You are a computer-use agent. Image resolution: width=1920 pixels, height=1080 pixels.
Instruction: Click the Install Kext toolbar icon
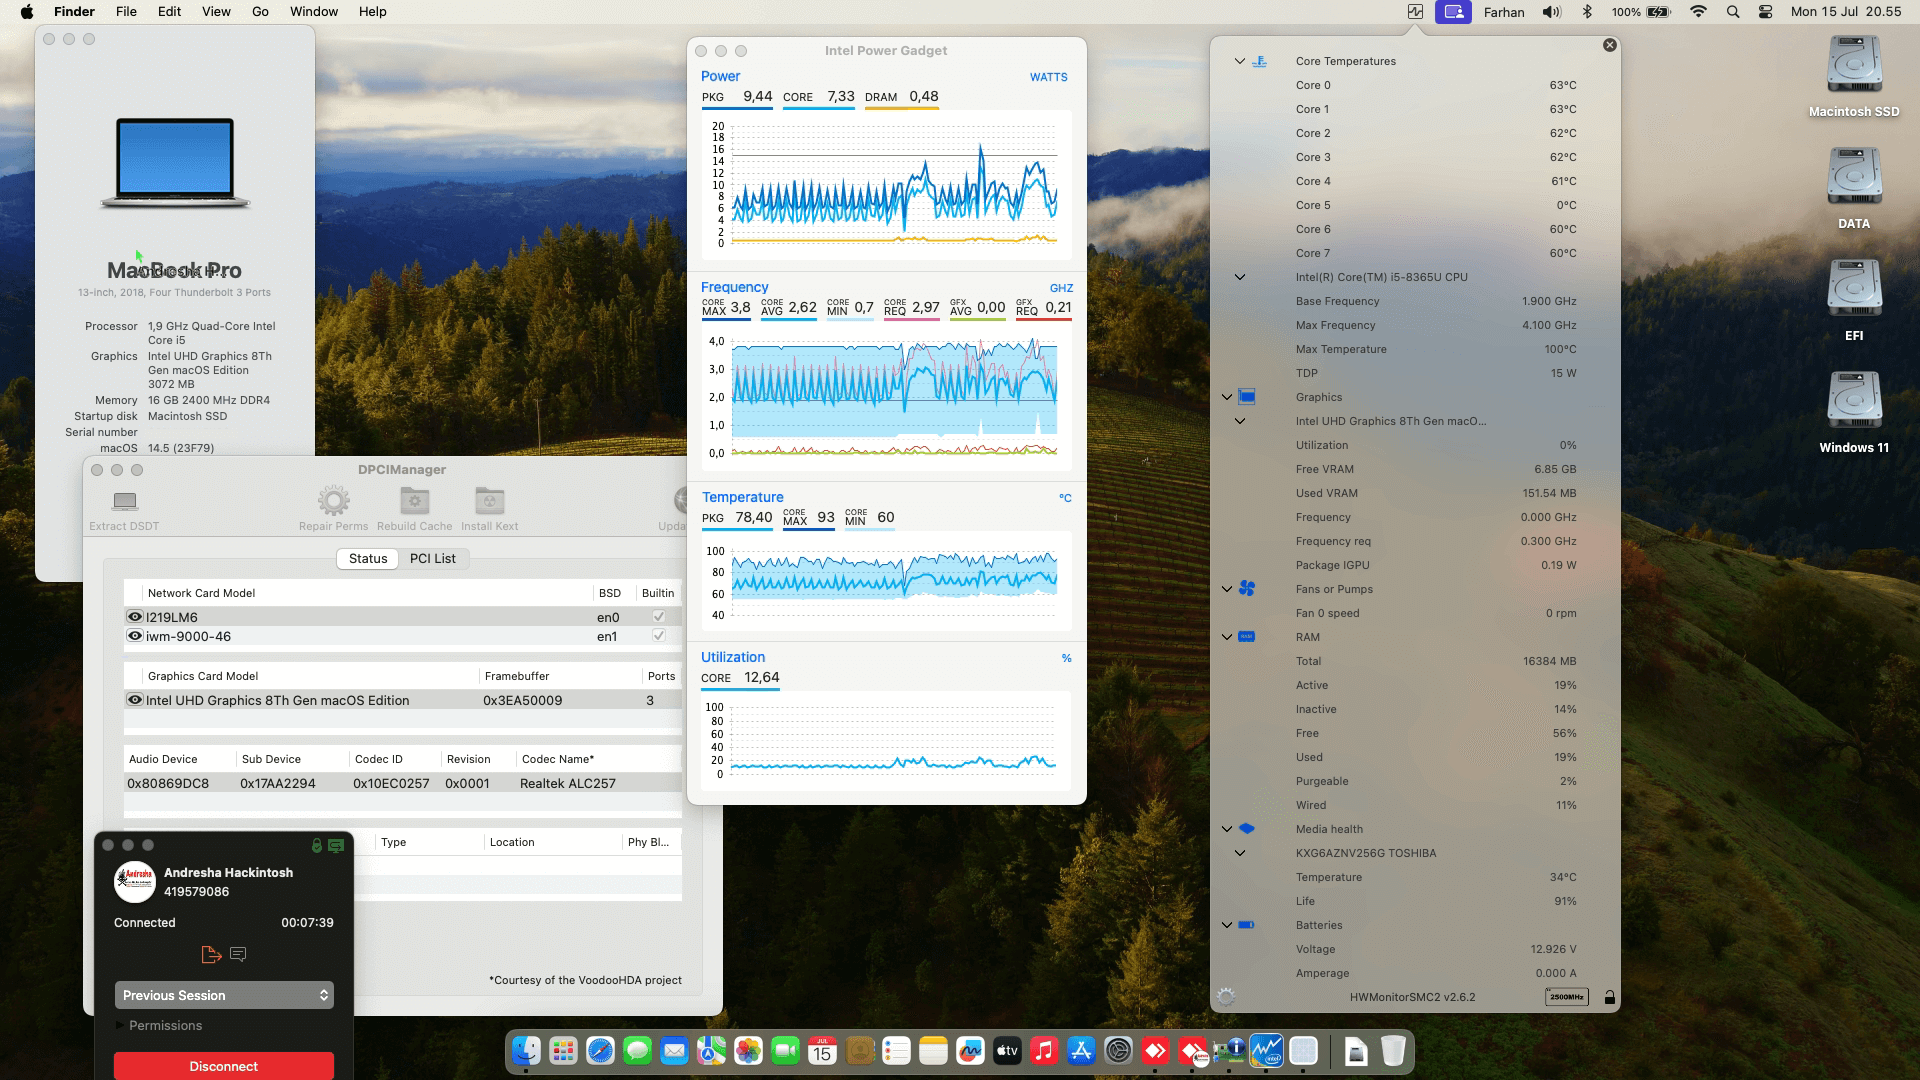[489, 501]
